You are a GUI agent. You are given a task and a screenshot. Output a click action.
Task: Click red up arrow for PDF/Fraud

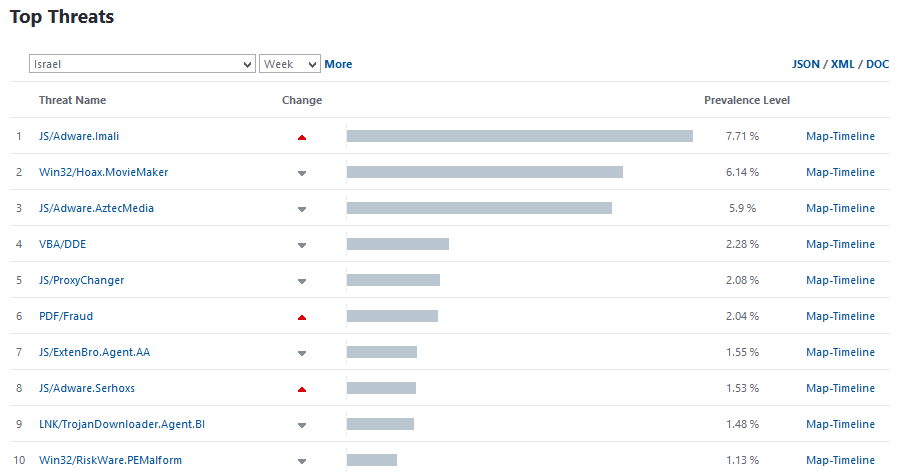(302, 317)
